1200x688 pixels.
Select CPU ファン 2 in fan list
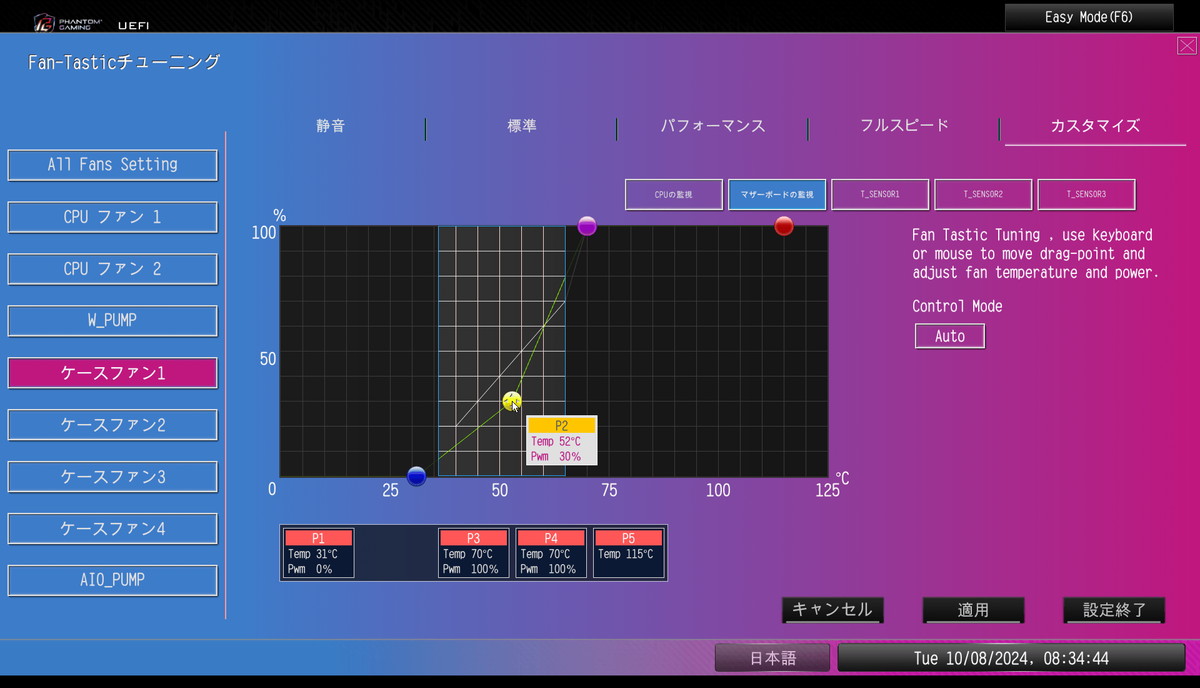pyautogui.click(x=113, y=269)
